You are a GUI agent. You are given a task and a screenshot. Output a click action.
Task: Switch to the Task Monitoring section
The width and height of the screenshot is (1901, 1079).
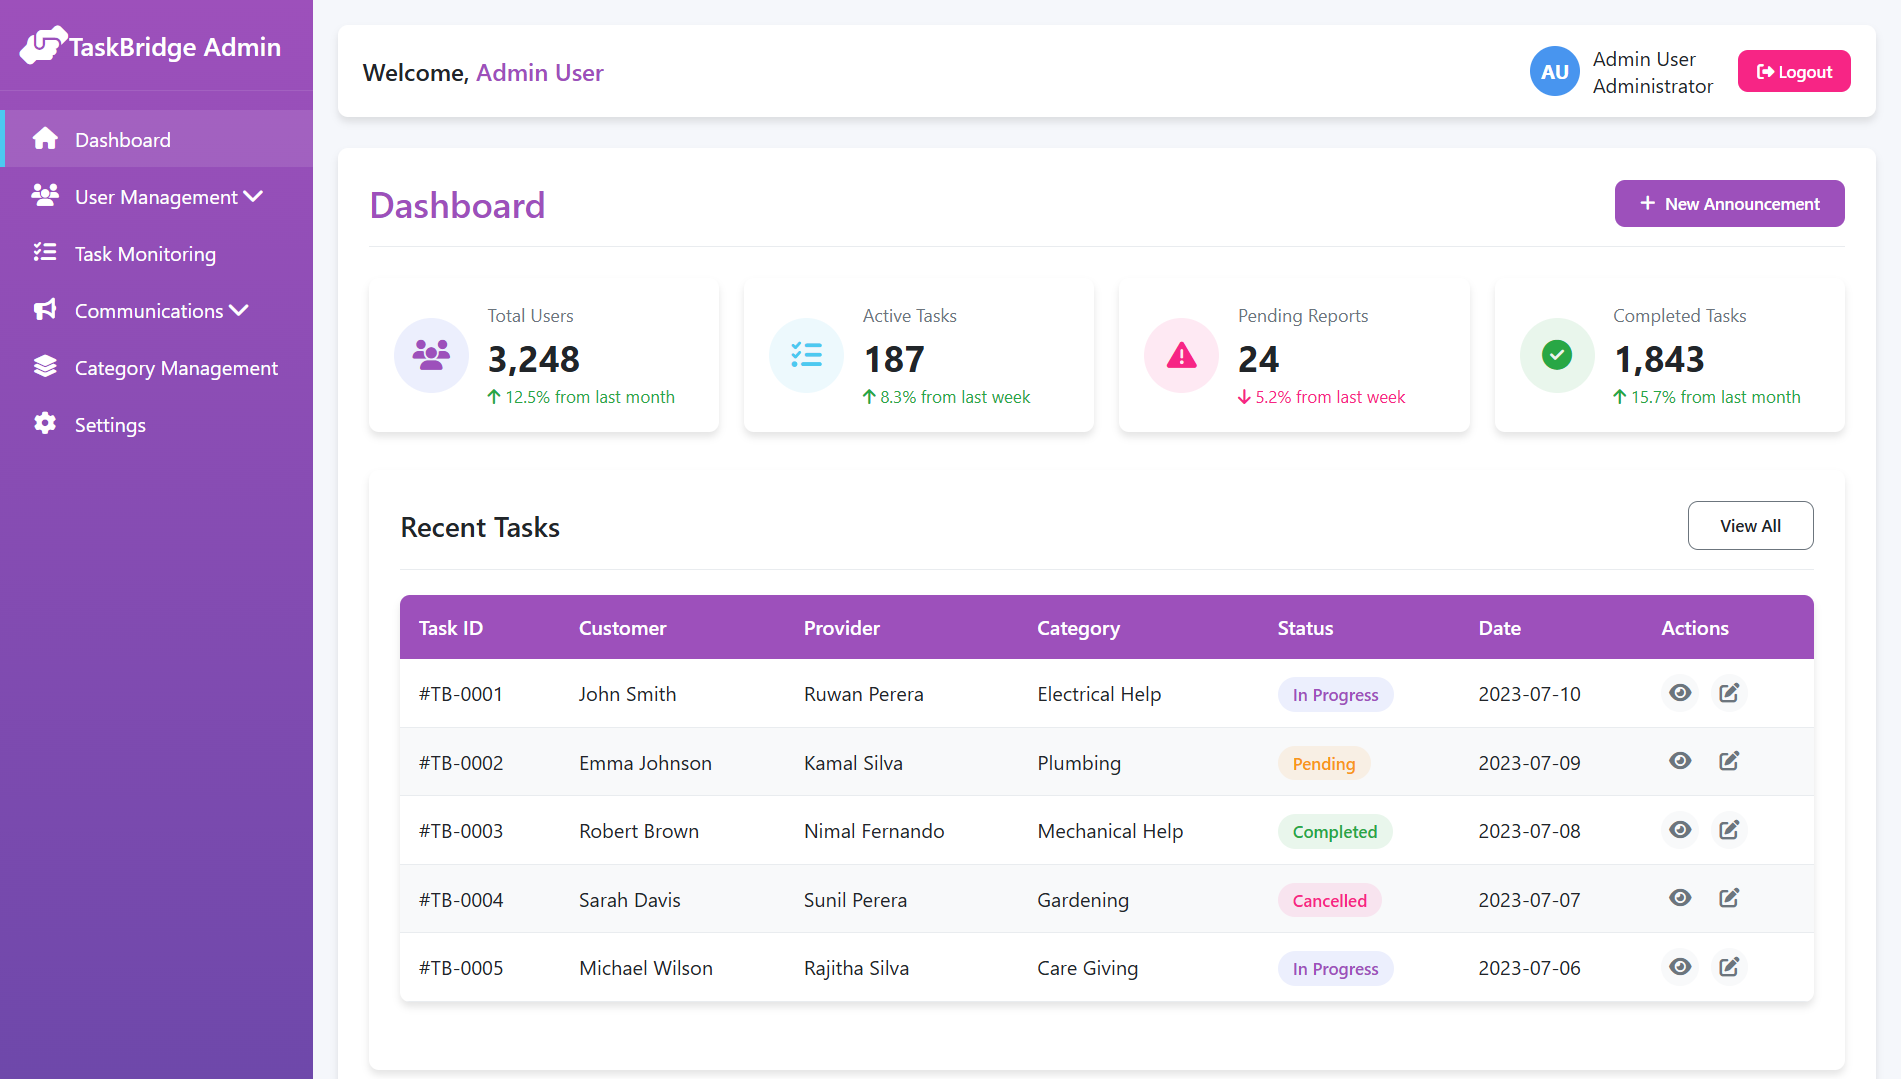pyautogui.click(x=144, y=253)
